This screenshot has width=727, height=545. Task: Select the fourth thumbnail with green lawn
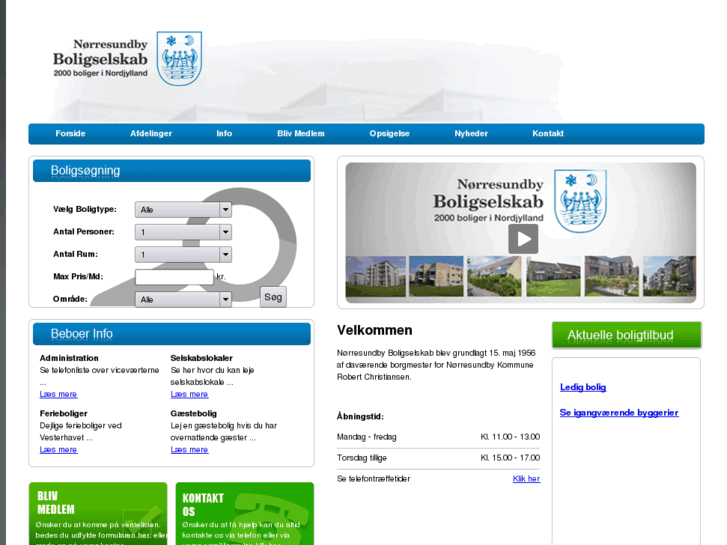click(553, 276)
